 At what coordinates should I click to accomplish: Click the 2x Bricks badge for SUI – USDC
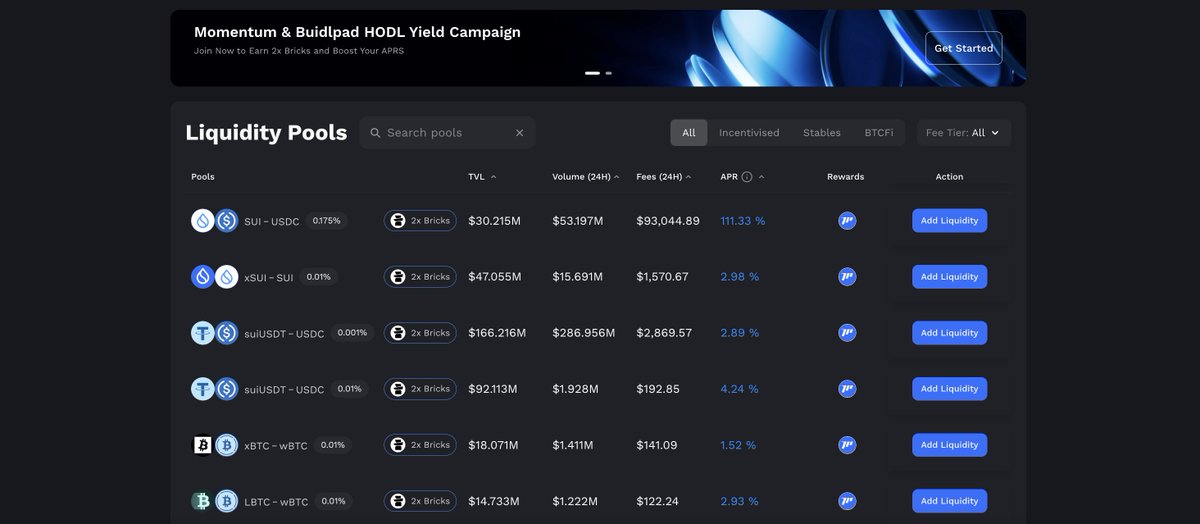tap(420, 221)
